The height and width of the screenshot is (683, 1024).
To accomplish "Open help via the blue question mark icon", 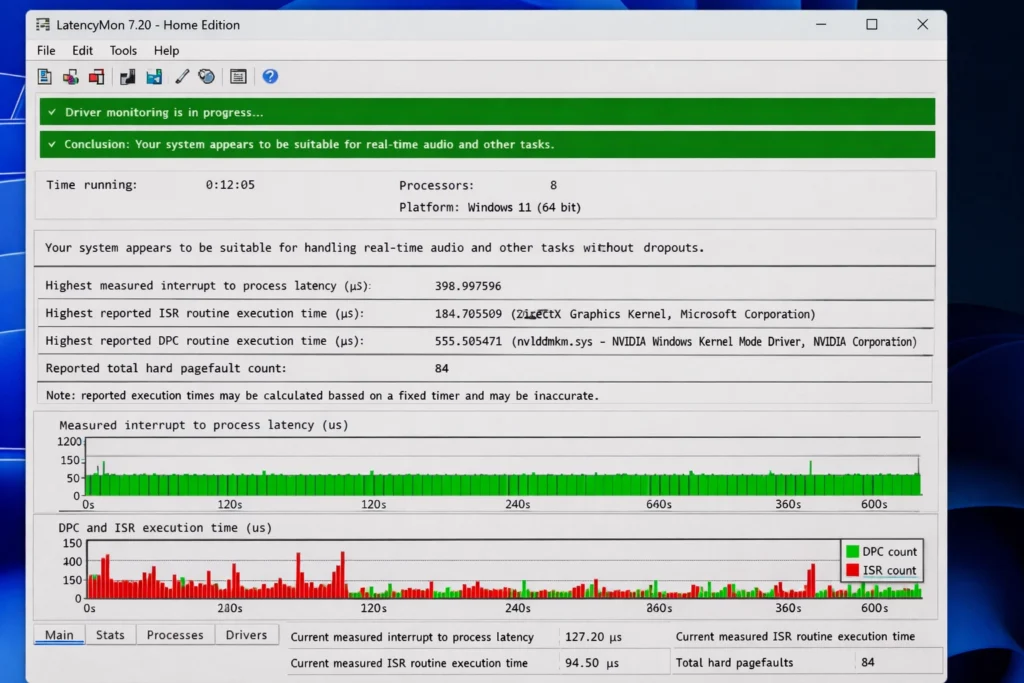I will [270, 77].
